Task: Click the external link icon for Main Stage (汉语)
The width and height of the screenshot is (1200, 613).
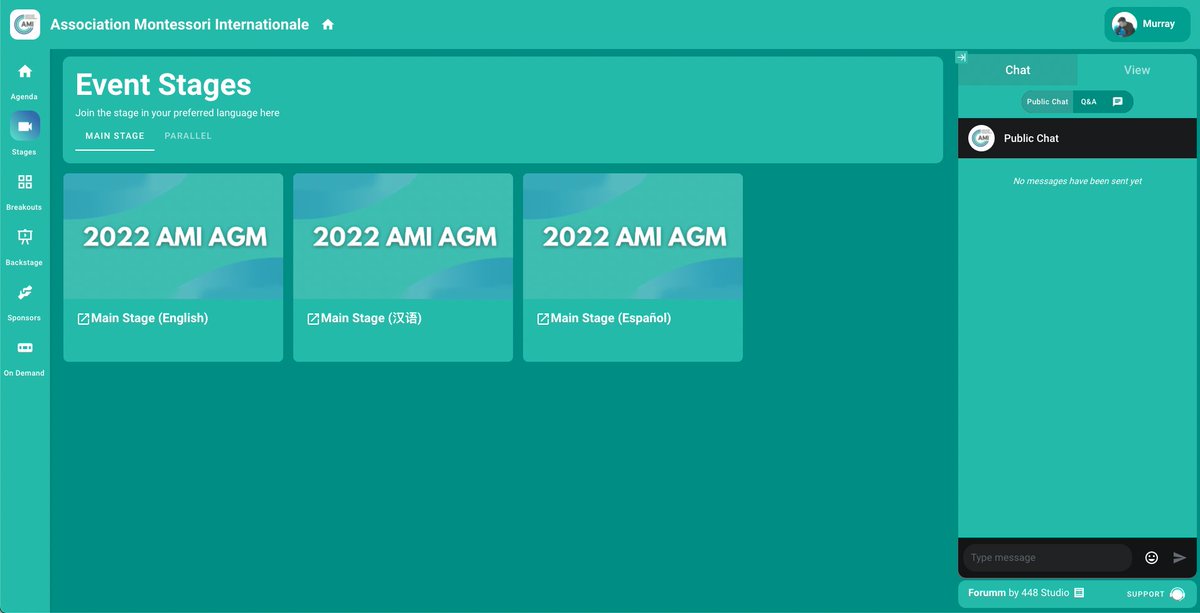Action: (x=313, y=319)
